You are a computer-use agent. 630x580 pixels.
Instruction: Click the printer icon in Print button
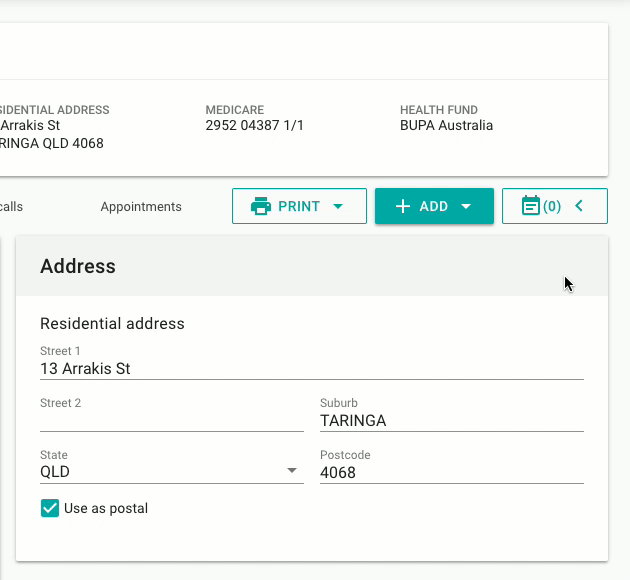click(261, 207)
